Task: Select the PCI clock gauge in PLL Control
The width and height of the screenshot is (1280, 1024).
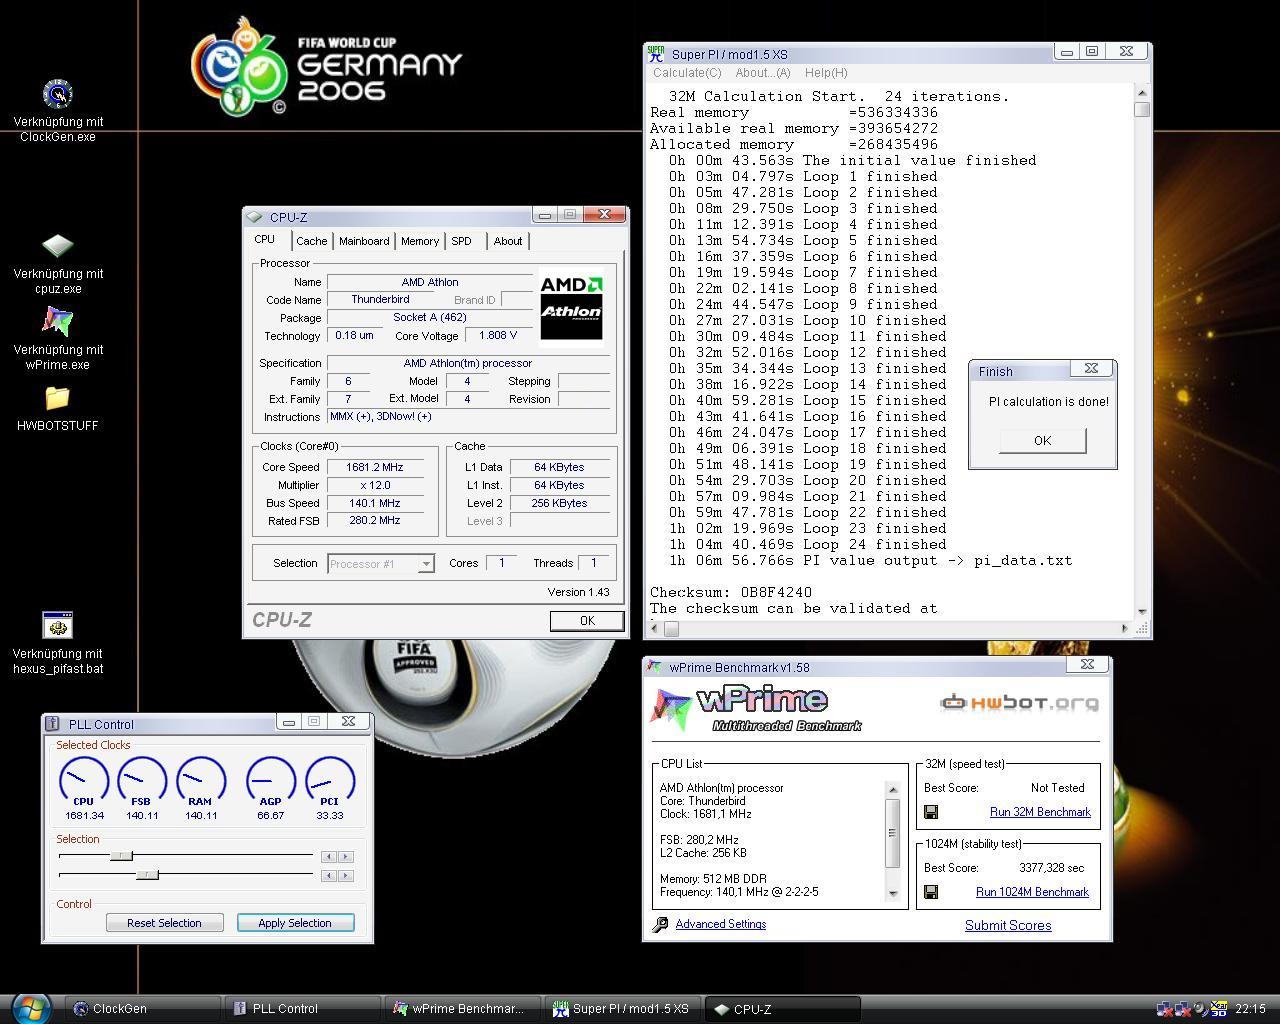Action: point(330,782)
